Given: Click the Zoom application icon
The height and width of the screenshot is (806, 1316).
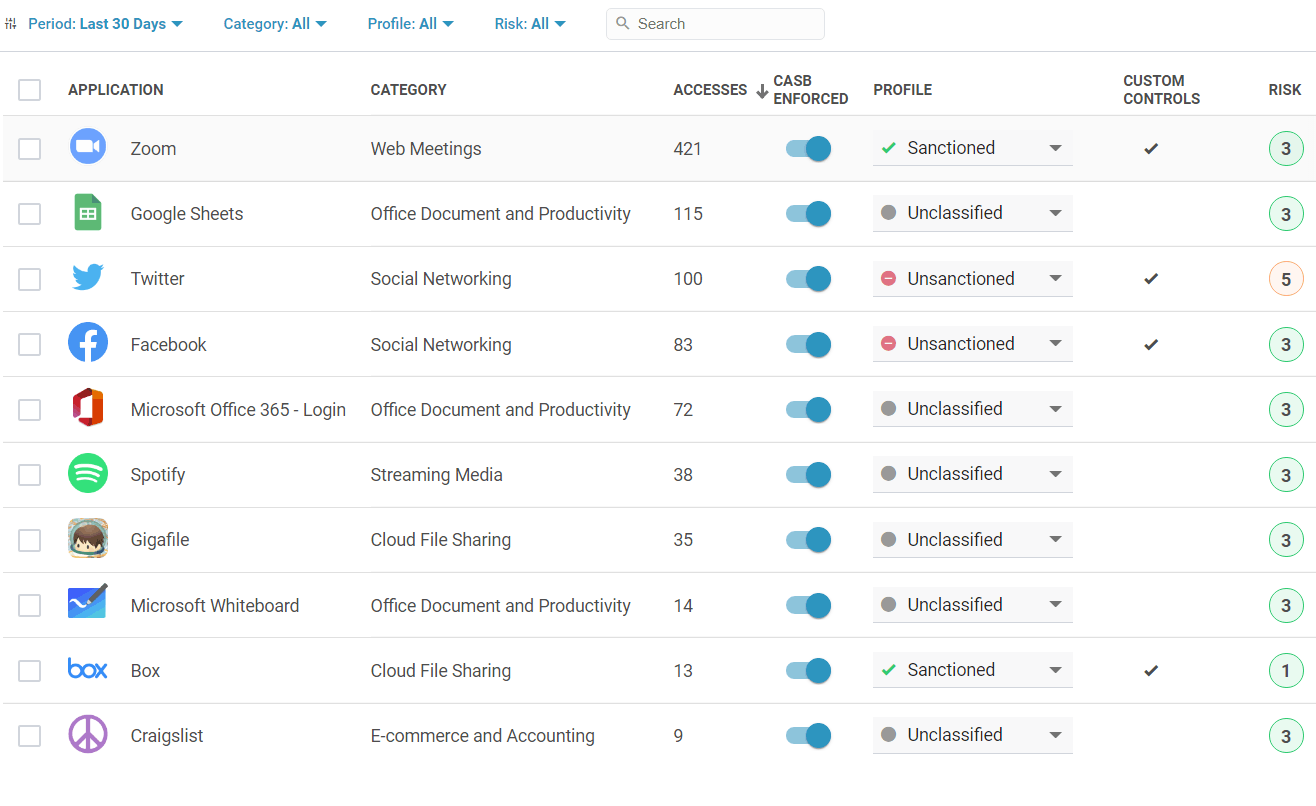Looking at the screenshot, I should click(x=88, y=147).
